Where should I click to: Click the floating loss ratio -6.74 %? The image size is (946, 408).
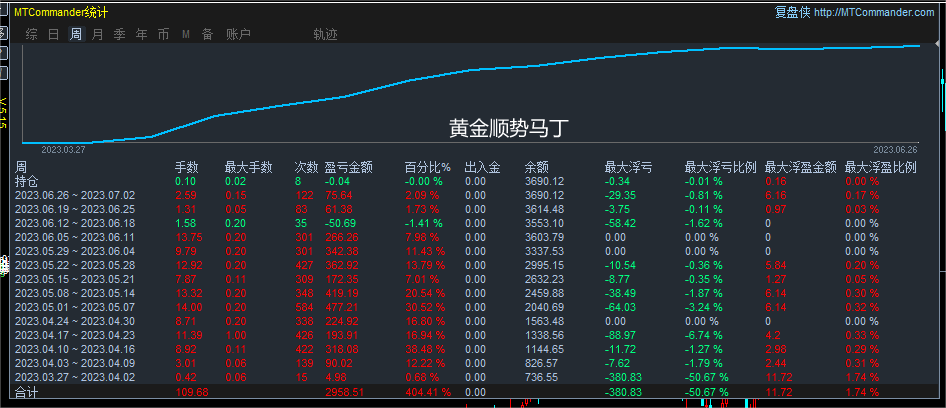[703, 335]
